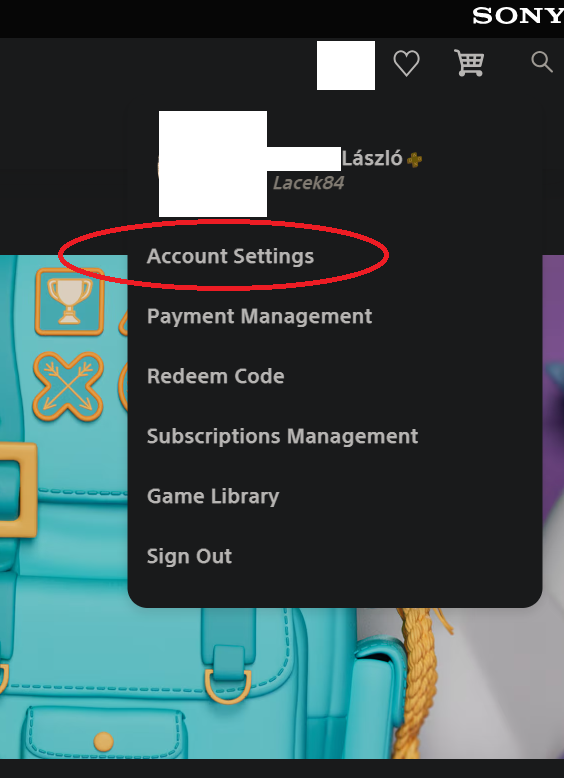Open the shopping cart
The width and height of the screenshot is (564, 778).
(x=469, y=63)
